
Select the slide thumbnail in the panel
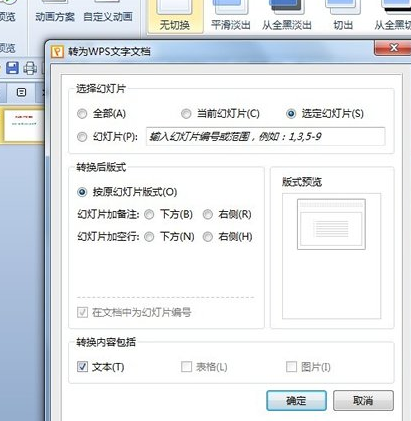(x=24, y=125)
